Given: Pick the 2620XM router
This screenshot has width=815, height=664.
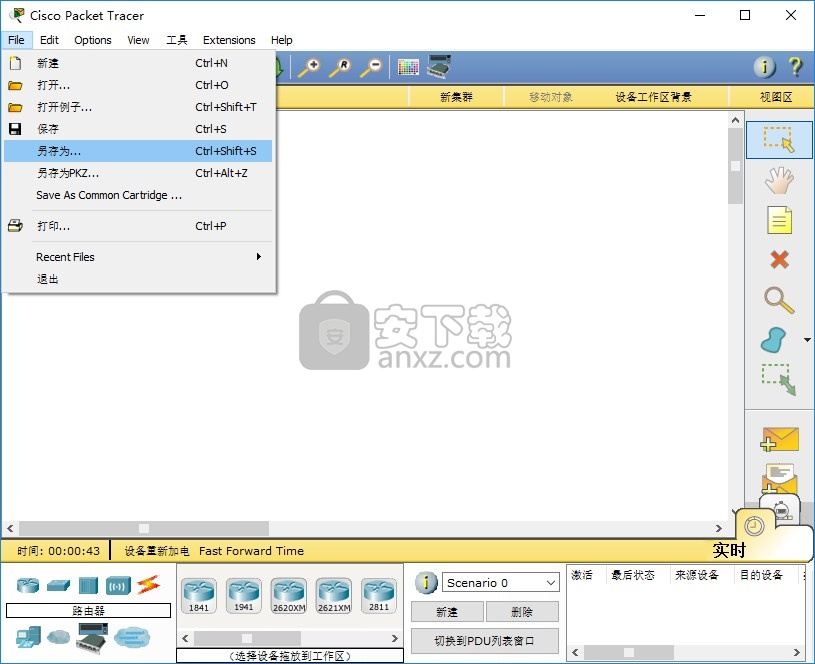Looking at the screenshot, I should [x=289, y=596].
